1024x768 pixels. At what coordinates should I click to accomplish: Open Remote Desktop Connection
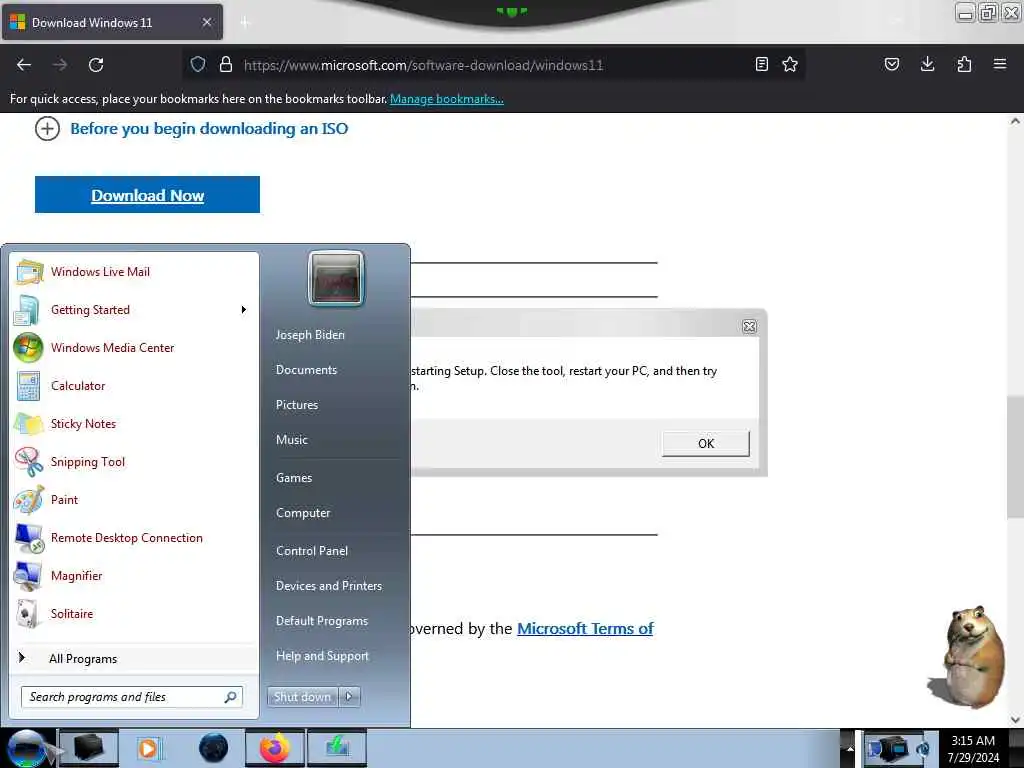tap(135, 537)
